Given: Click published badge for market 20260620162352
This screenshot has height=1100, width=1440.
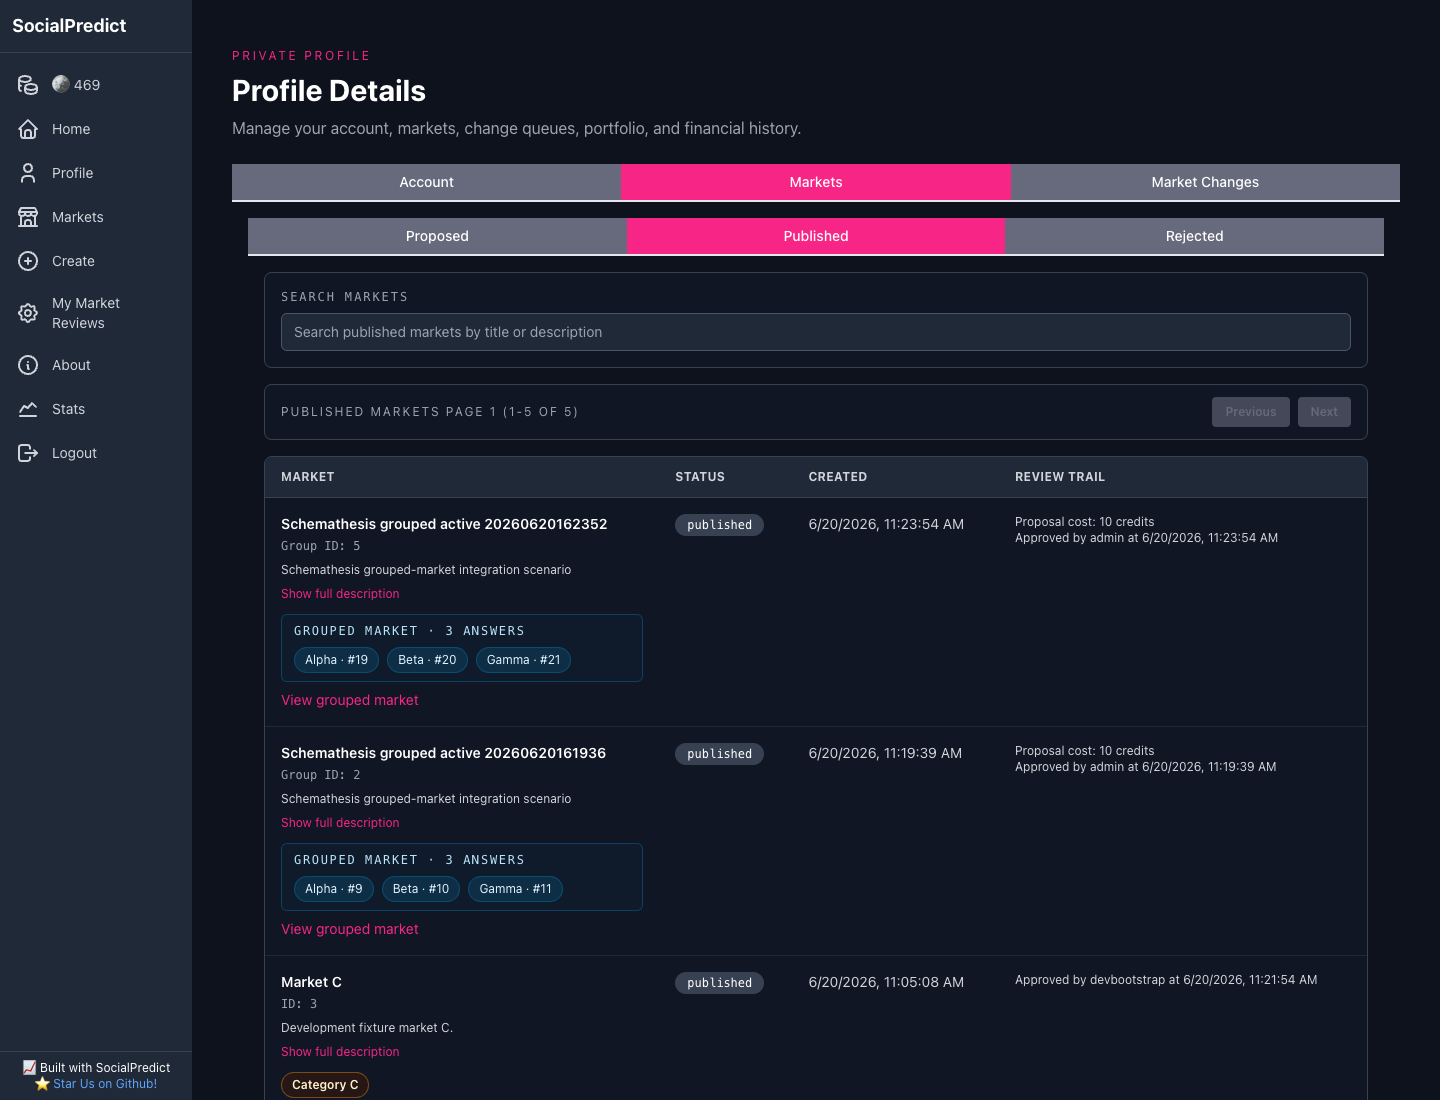Looking at the screenshot, I should (719, 525).
